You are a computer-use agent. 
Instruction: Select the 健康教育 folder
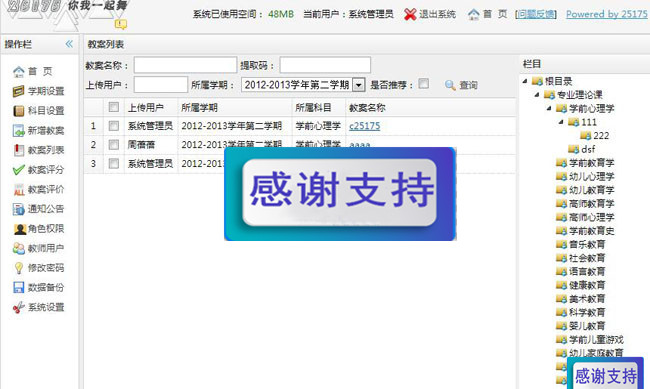click(x=580, y=285)
